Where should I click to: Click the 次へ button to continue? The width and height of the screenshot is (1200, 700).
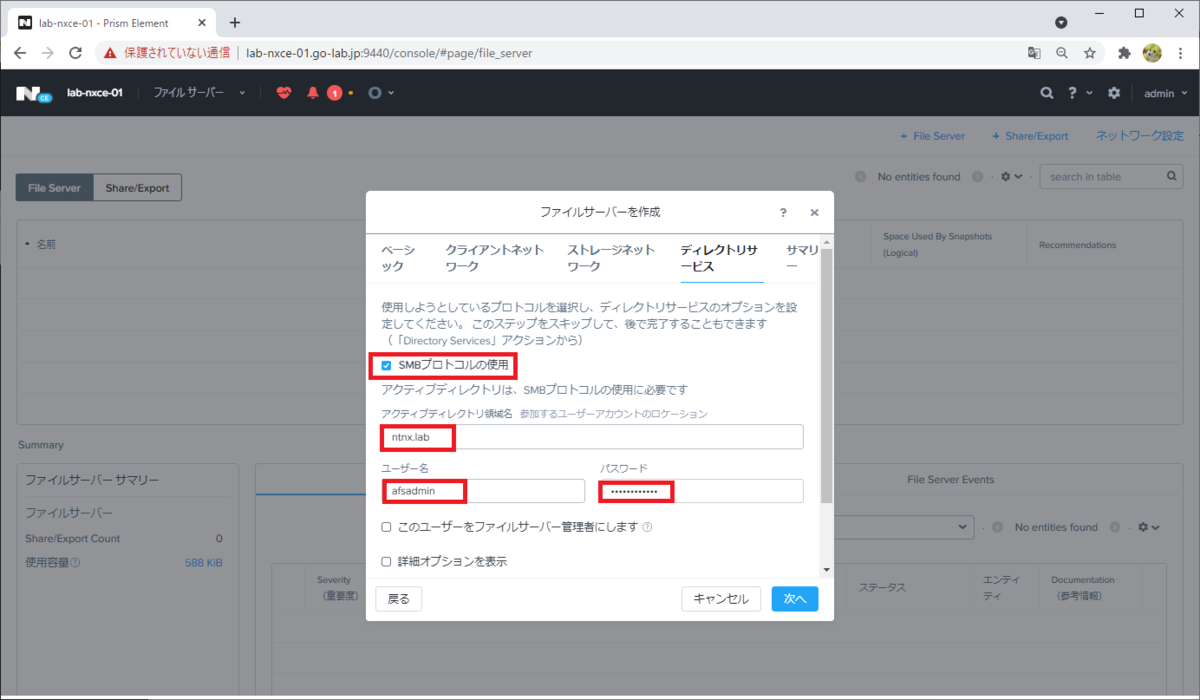coord(794,598)
